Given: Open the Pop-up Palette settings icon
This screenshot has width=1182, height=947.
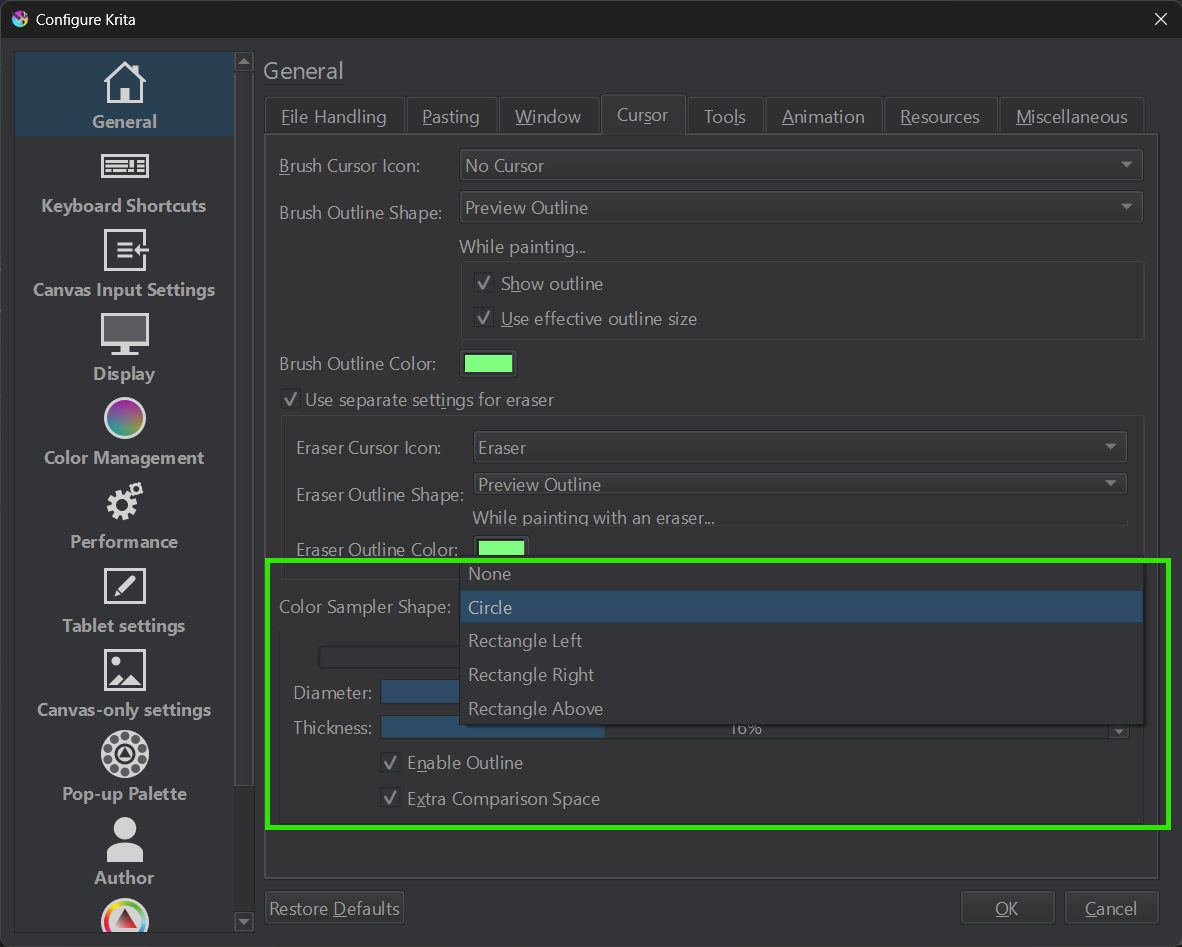Looking at the screenshot, I should click(124, 754).
